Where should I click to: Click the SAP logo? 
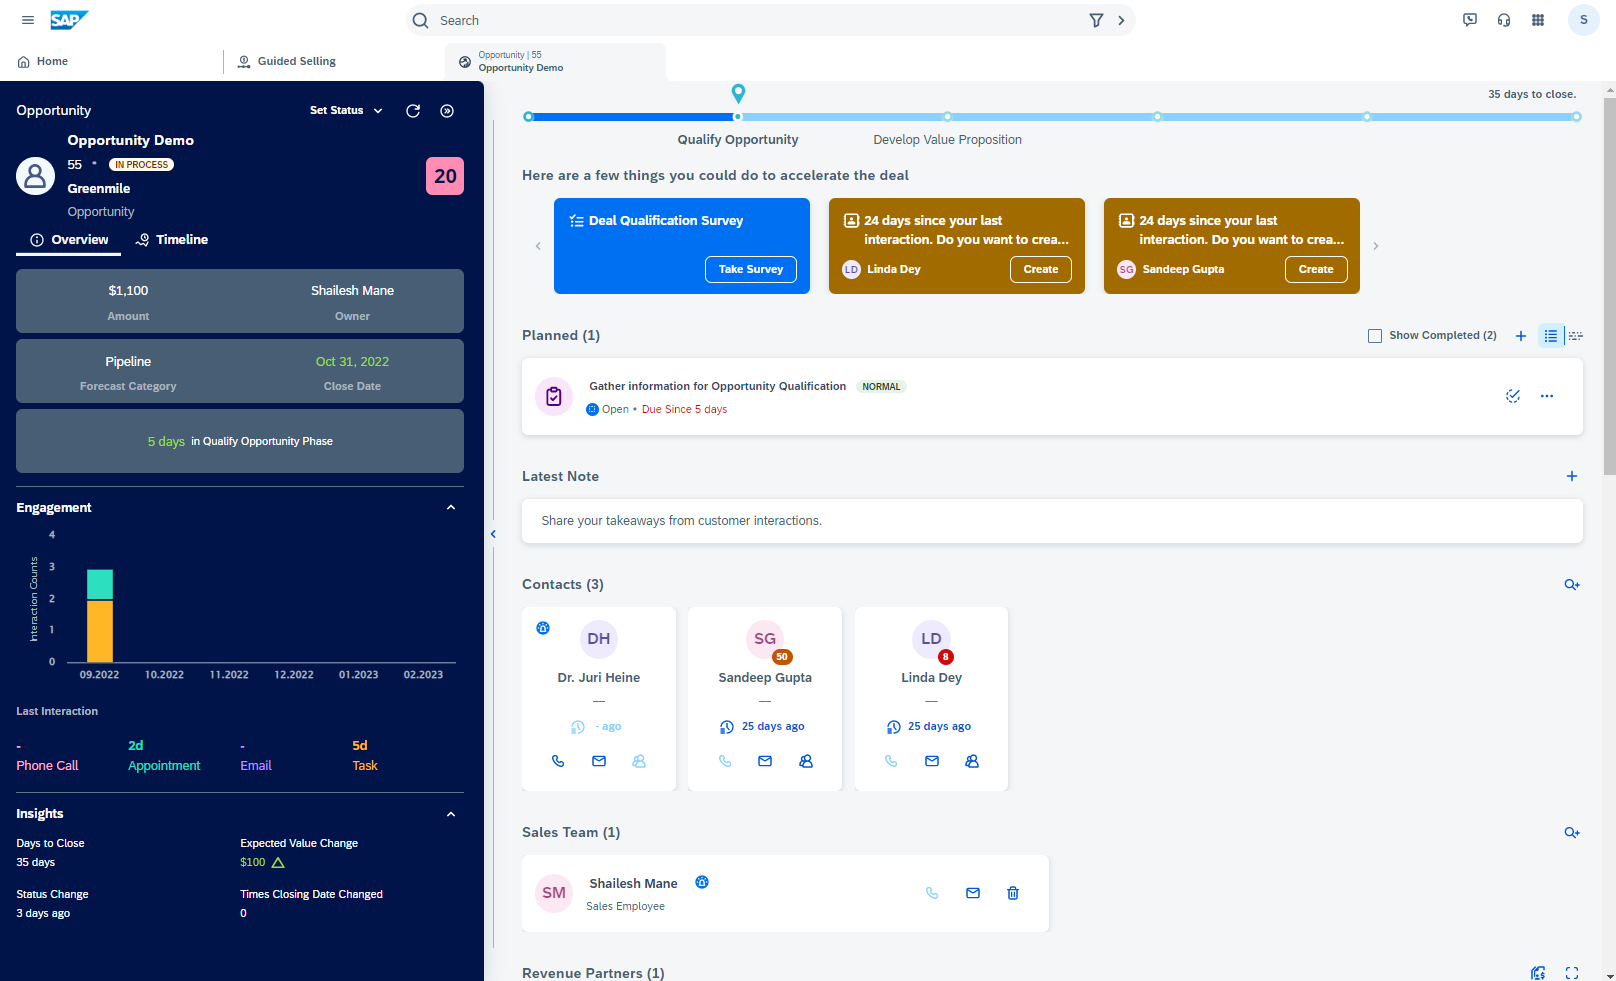(x=69, y=20)
